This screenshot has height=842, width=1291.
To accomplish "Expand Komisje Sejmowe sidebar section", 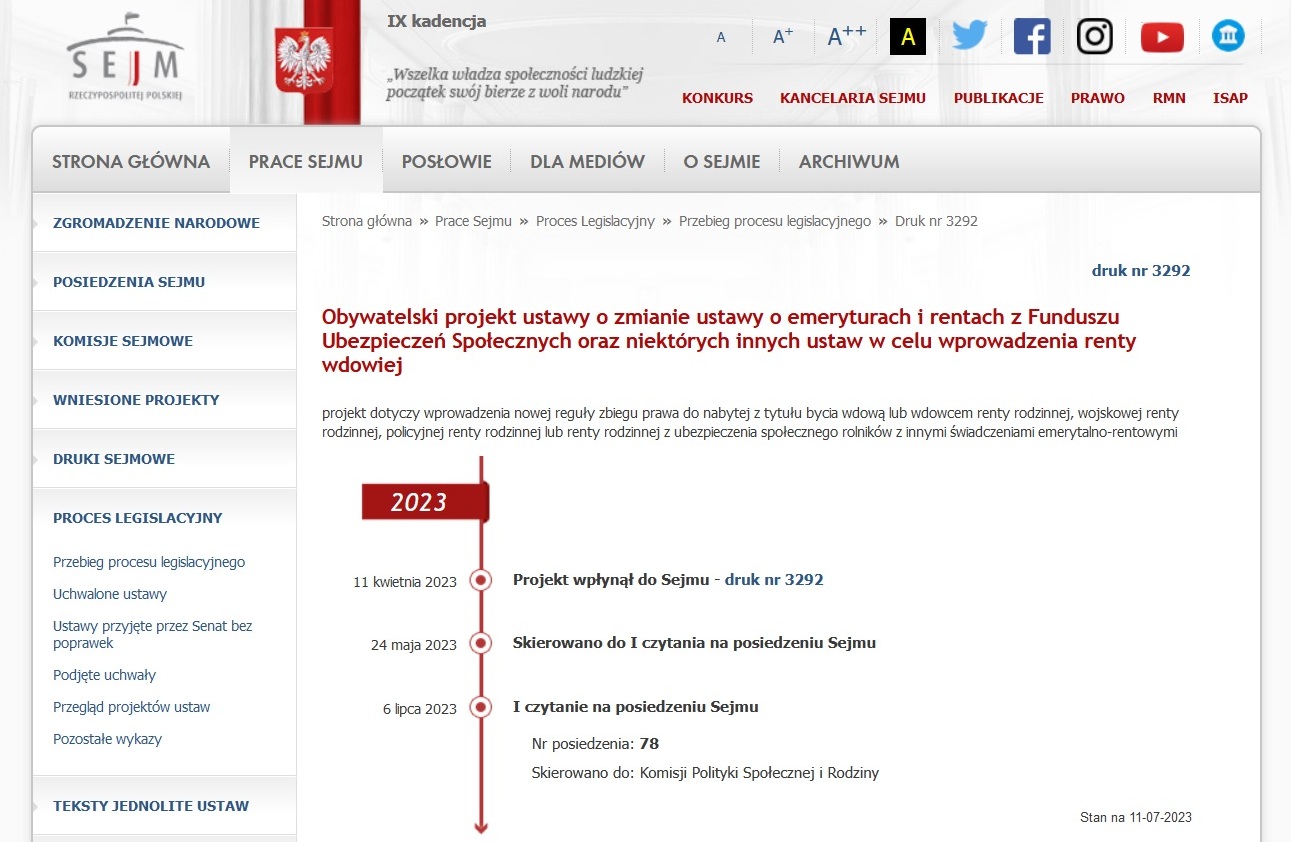I will pyautogui.click(x=123, y=341).
